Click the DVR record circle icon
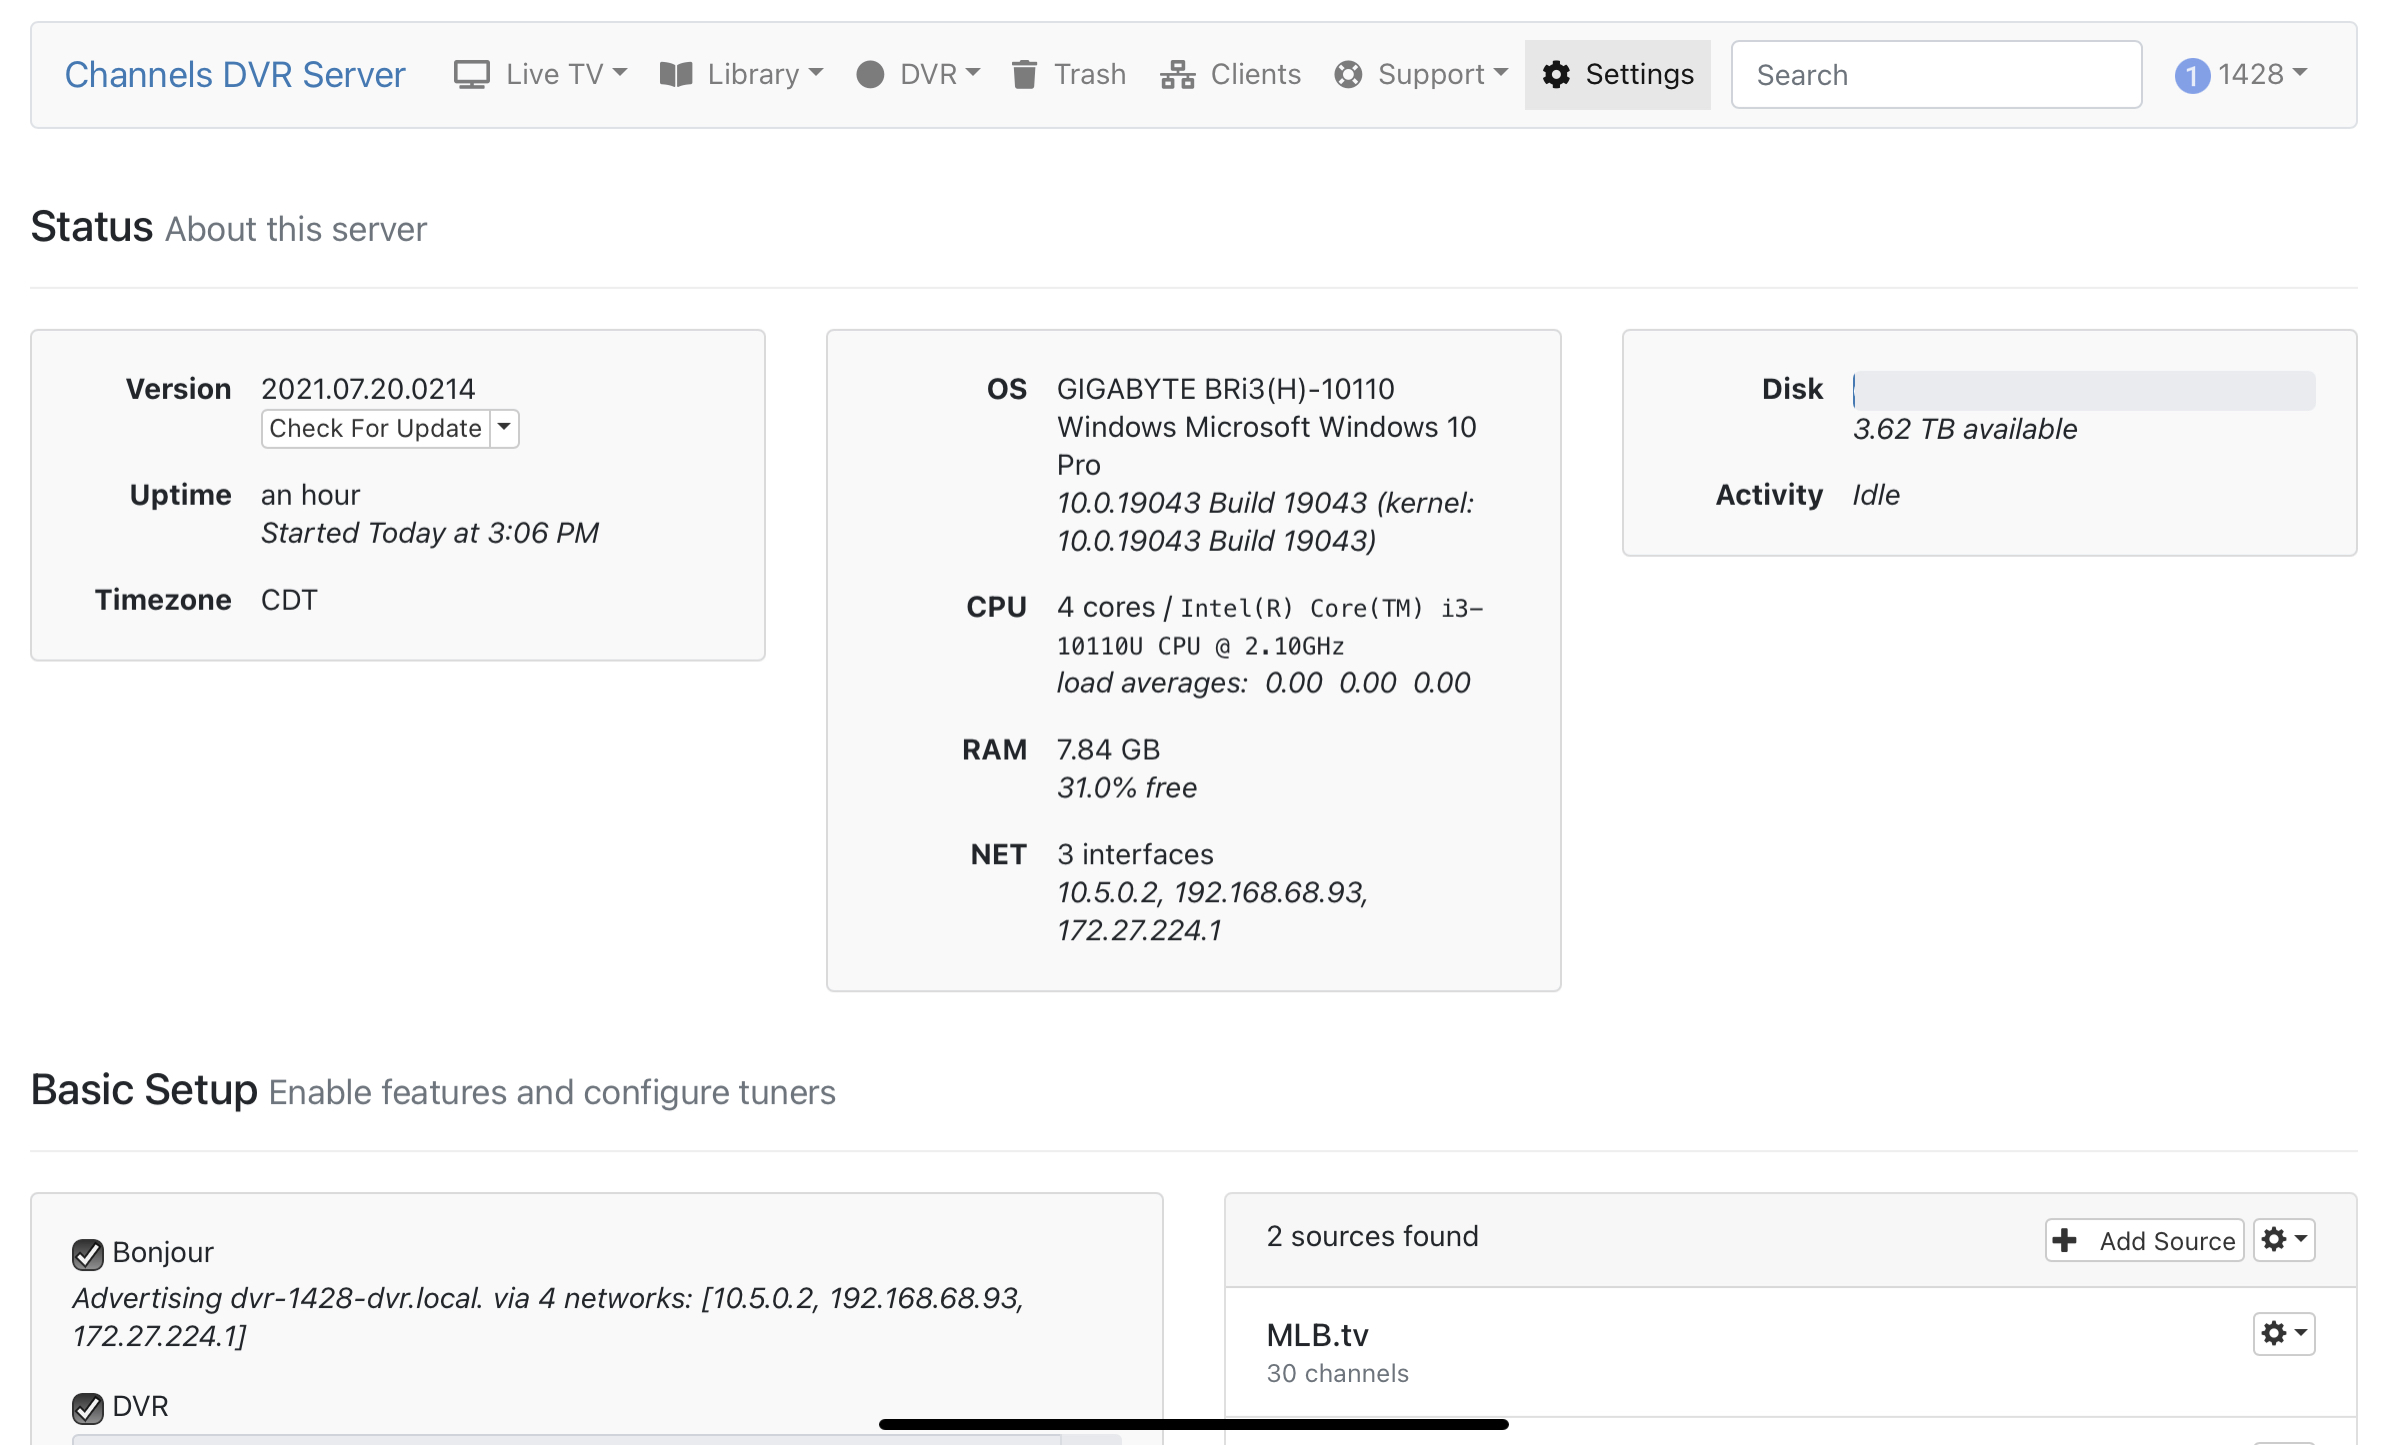The width and height of the screenshot is (2388, 1445). coord(870,75)
